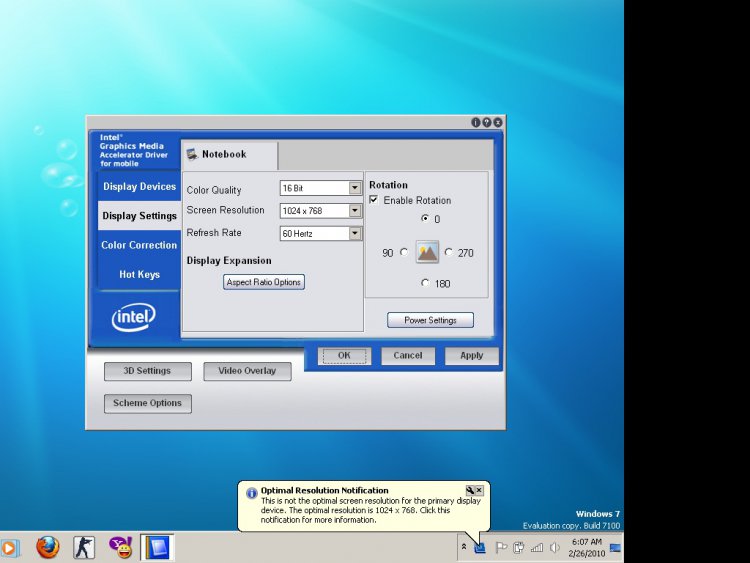The image size is (750, 563).
Task: Select the 90 degree rotation option
Action: click(x=404, y=252)
